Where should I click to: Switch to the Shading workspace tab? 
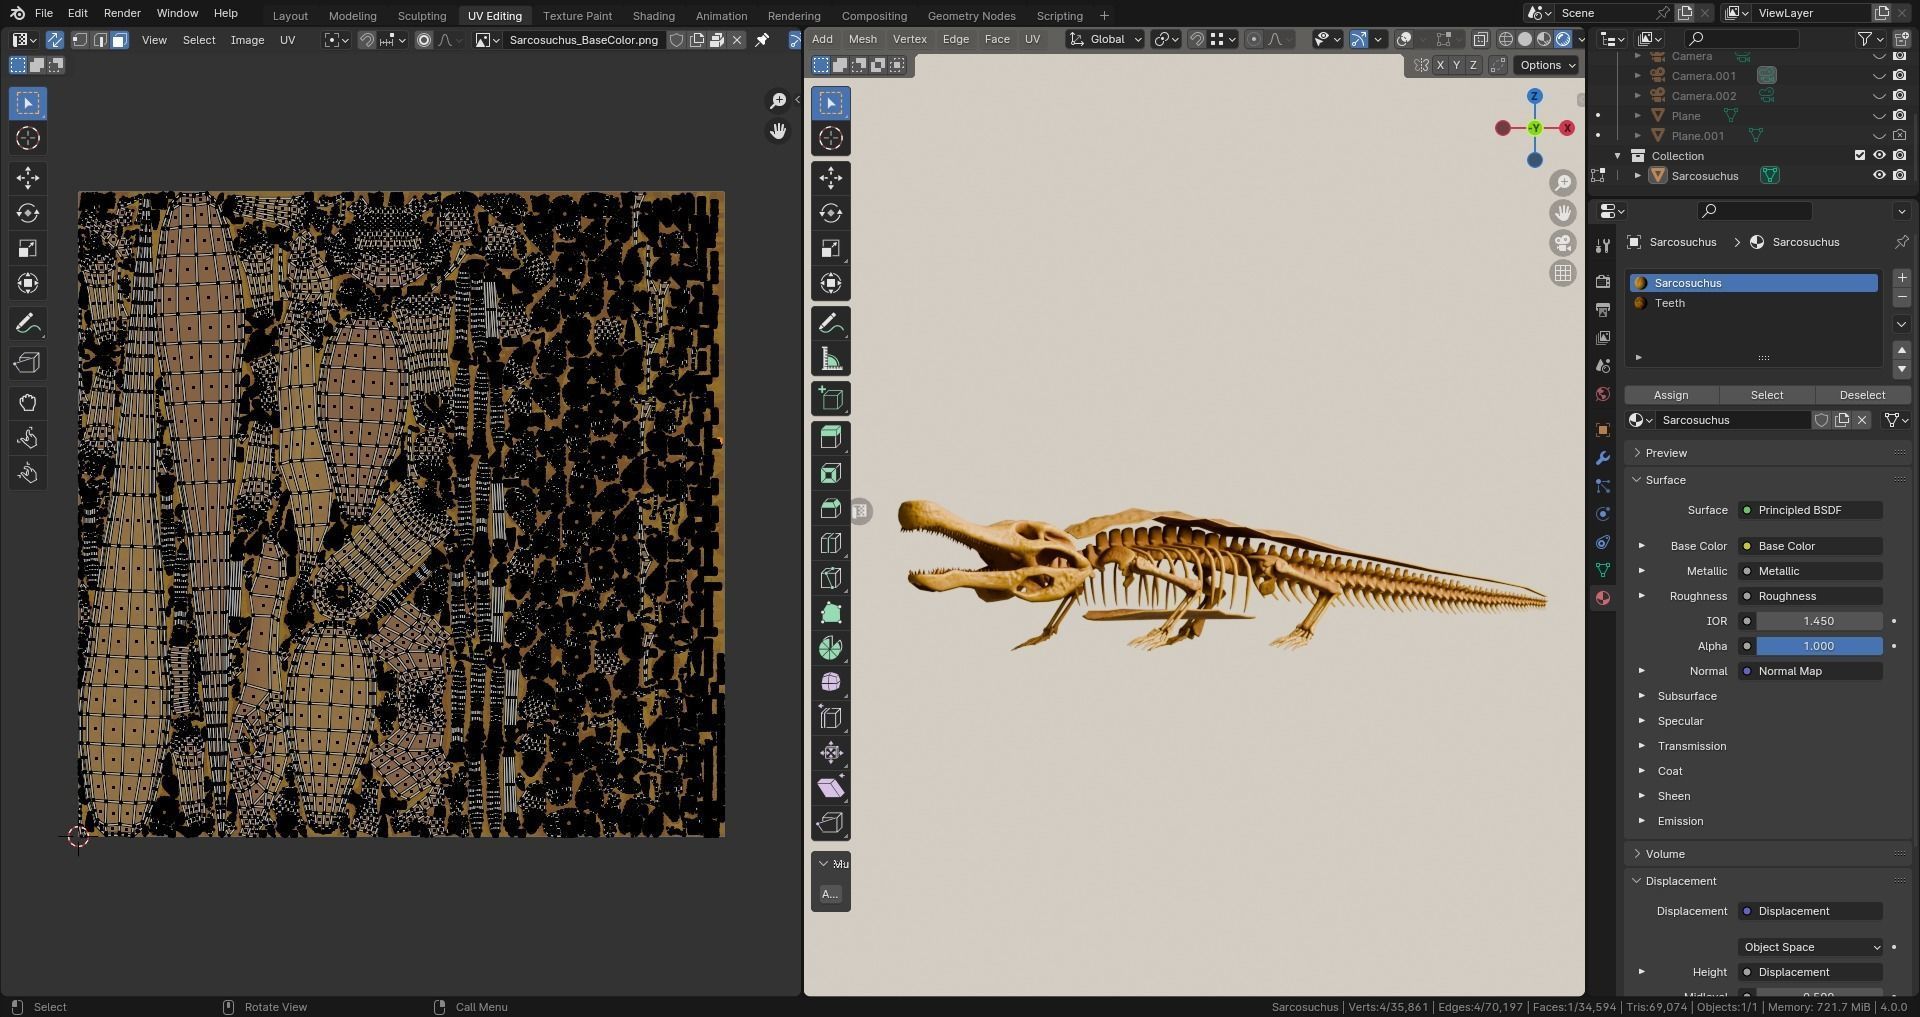pyautogui.click(x=653, y=16)
